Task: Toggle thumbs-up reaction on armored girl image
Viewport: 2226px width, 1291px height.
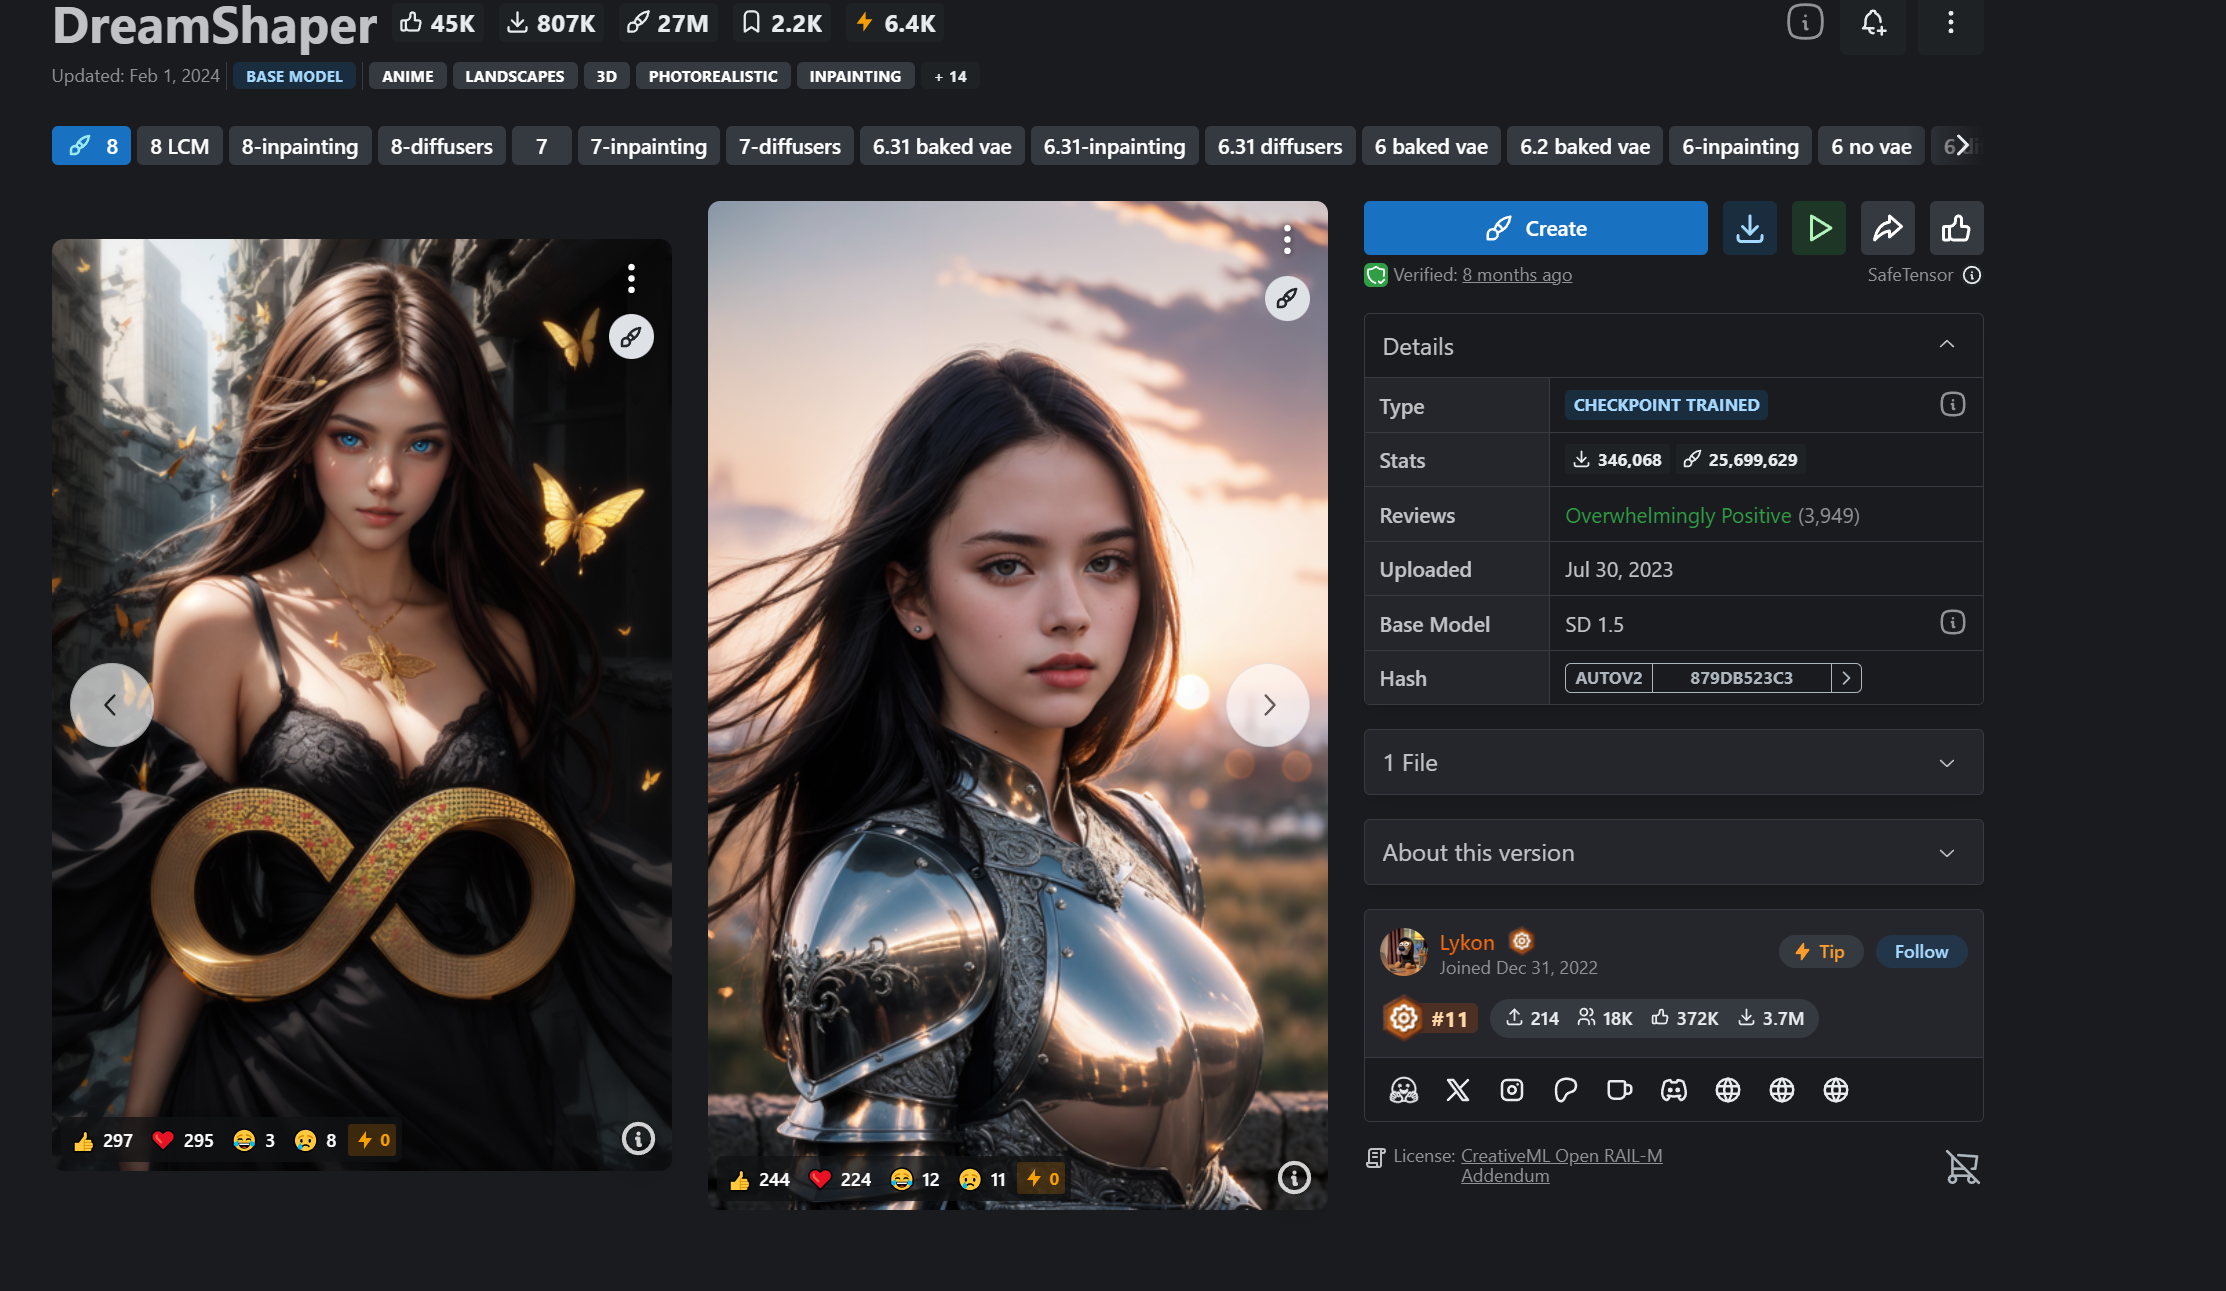Action: tap(740, 1180)
